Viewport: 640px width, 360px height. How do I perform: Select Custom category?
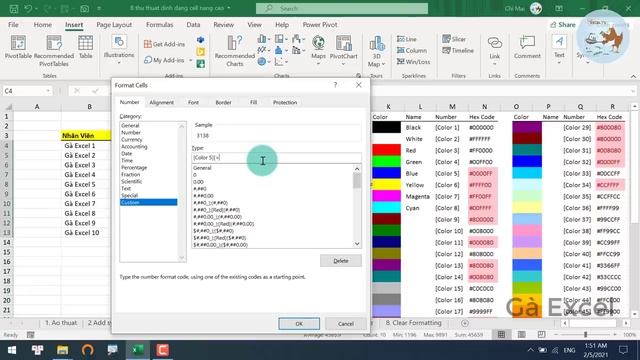pyautogui.click(x=149, y=202)
